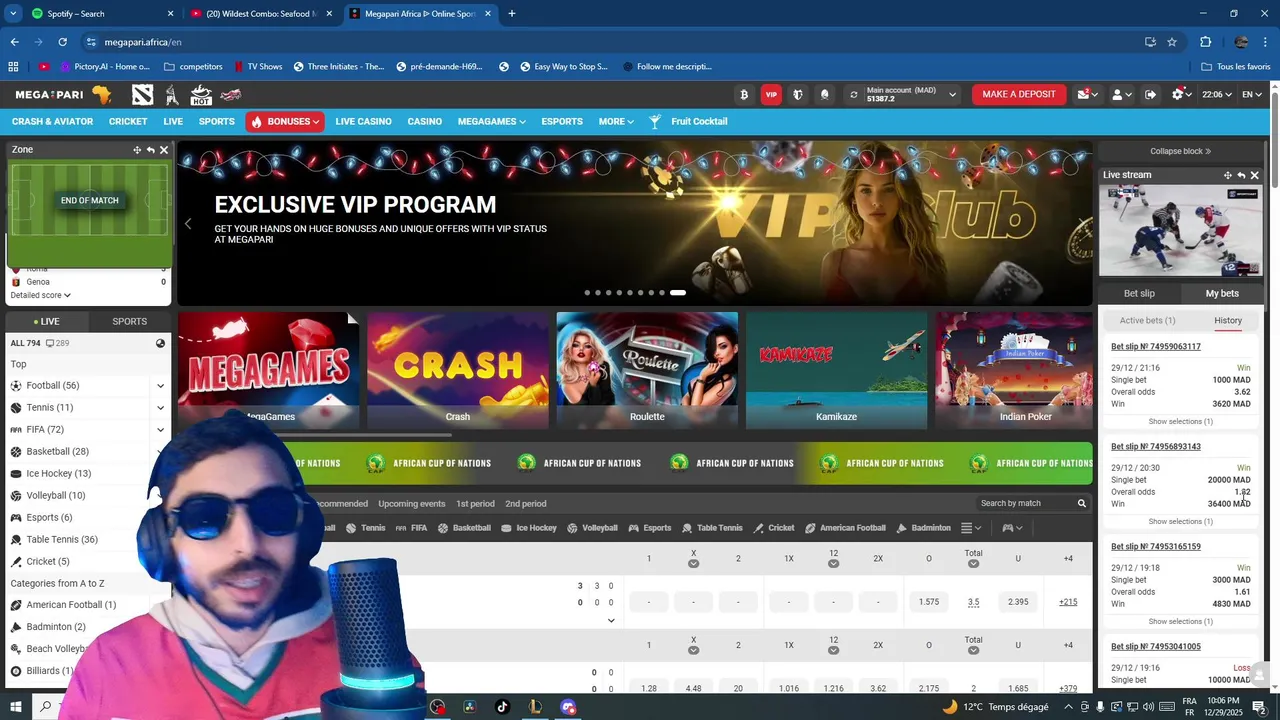1280x720 pixels.
Task: Filter by Table Tennis in sports bar
Action: (x=712, y=528)
